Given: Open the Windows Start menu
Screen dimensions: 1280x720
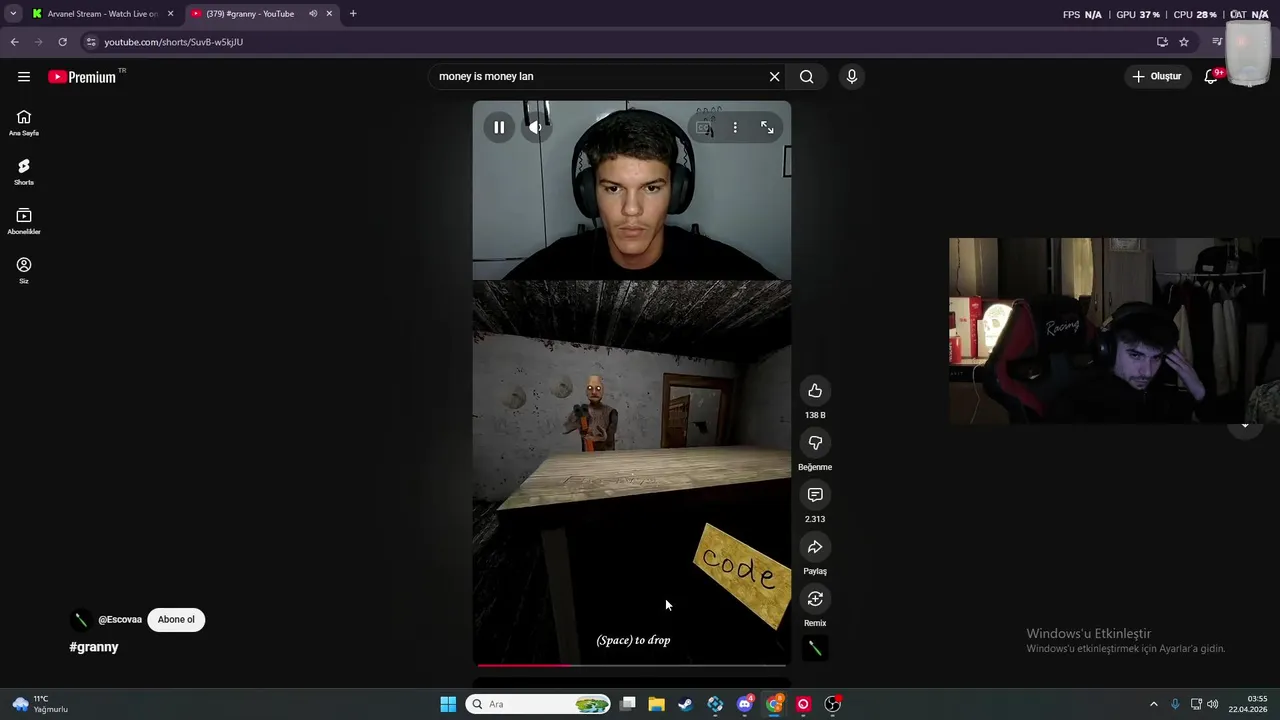Looking at the screenshot, I should [x=448, y=704].
